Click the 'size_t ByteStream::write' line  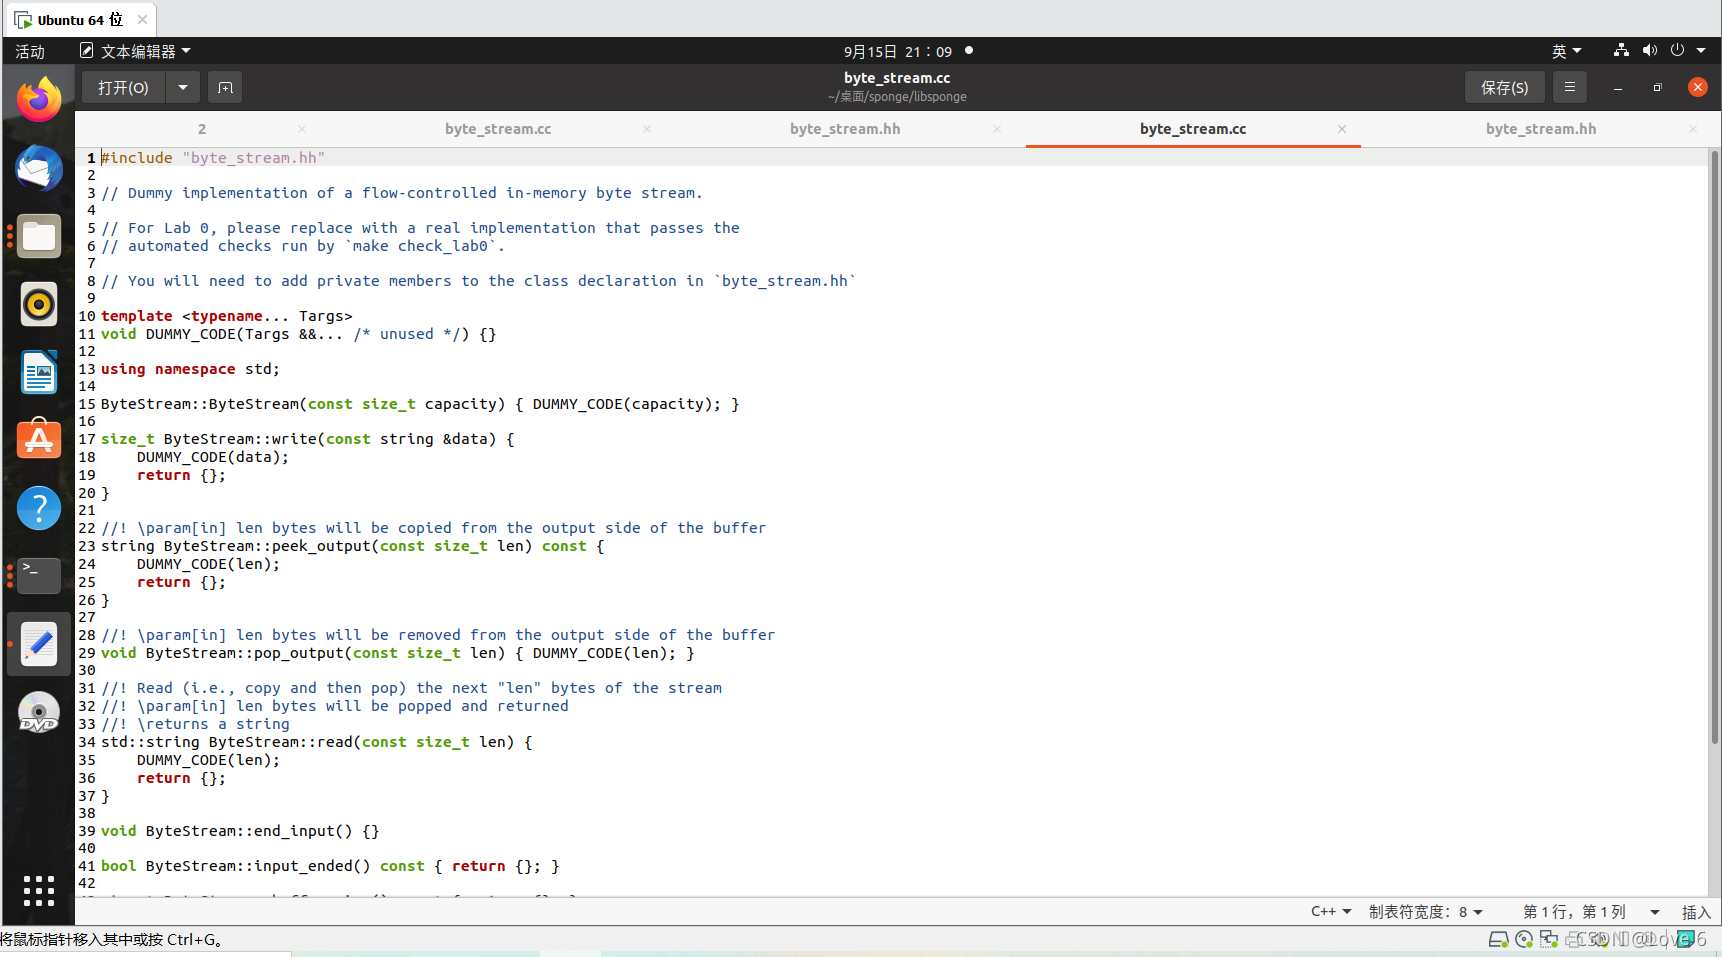coord(308,439)
